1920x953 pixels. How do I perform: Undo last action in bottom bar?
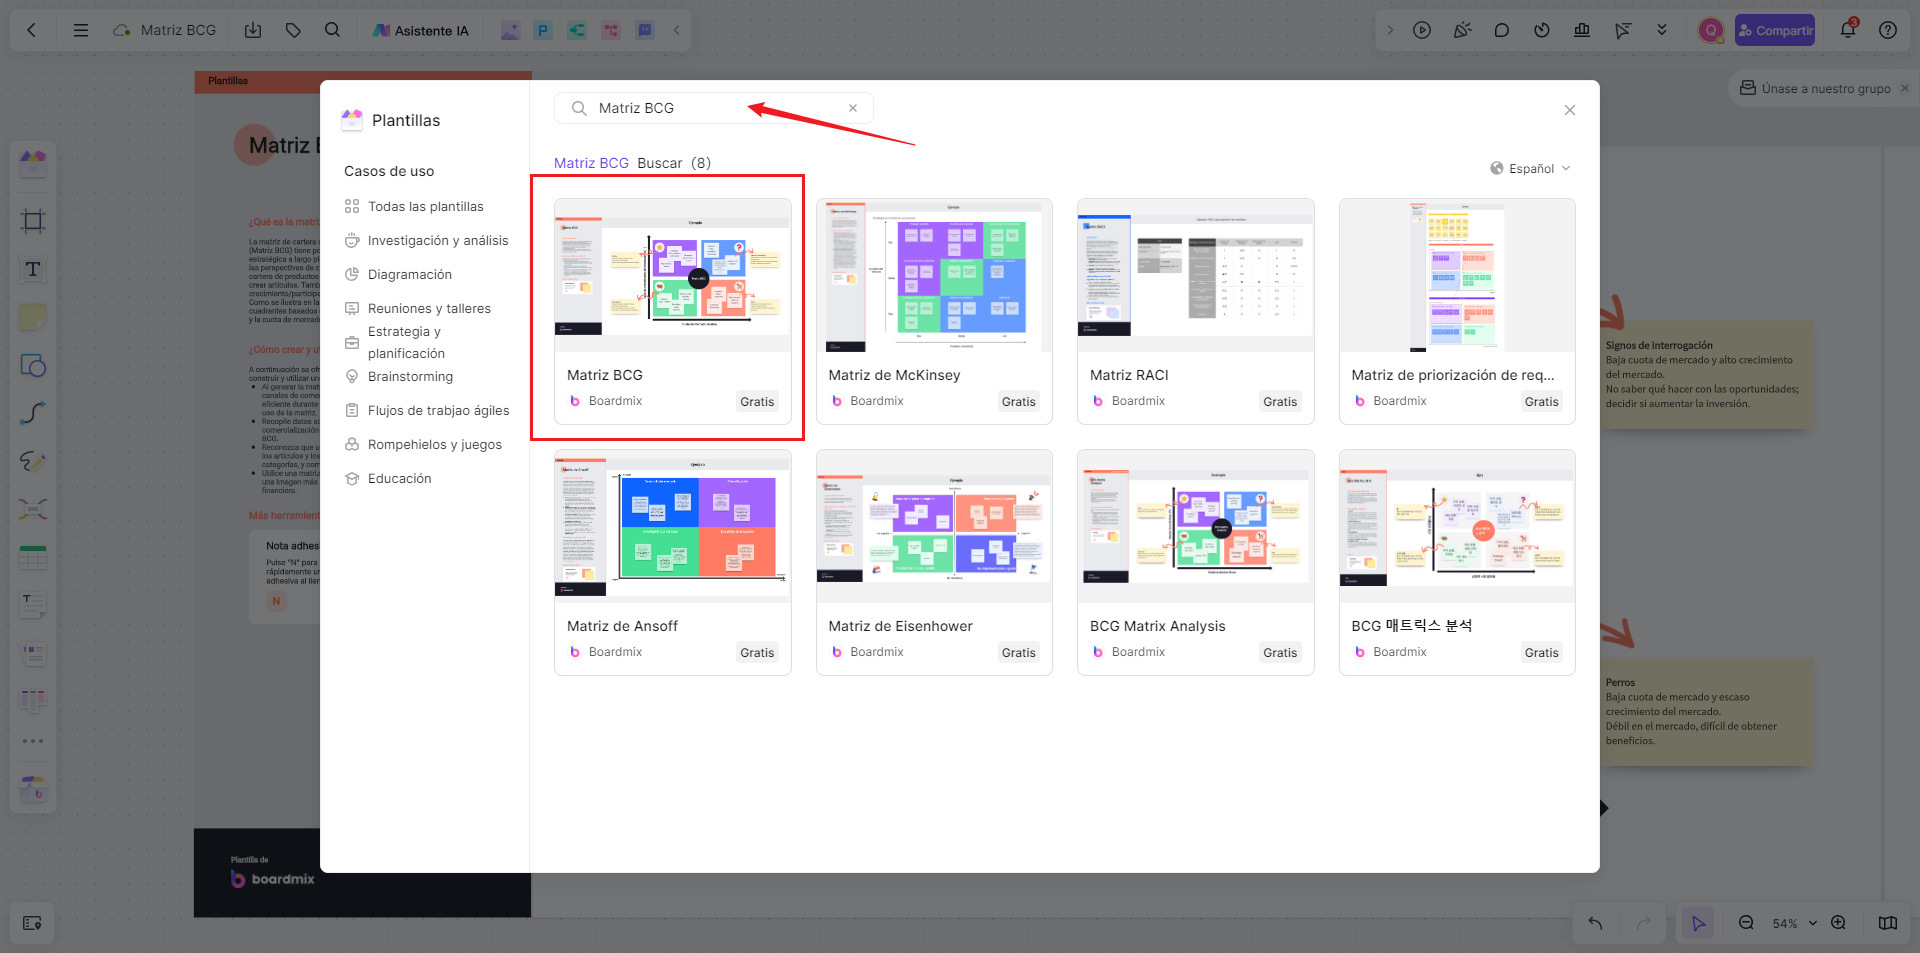pos(1595,923)
